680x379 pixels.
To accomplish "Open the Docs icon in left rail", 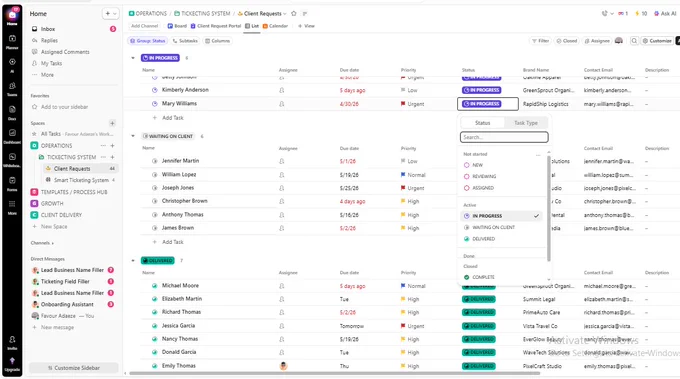I will [12, 109].
